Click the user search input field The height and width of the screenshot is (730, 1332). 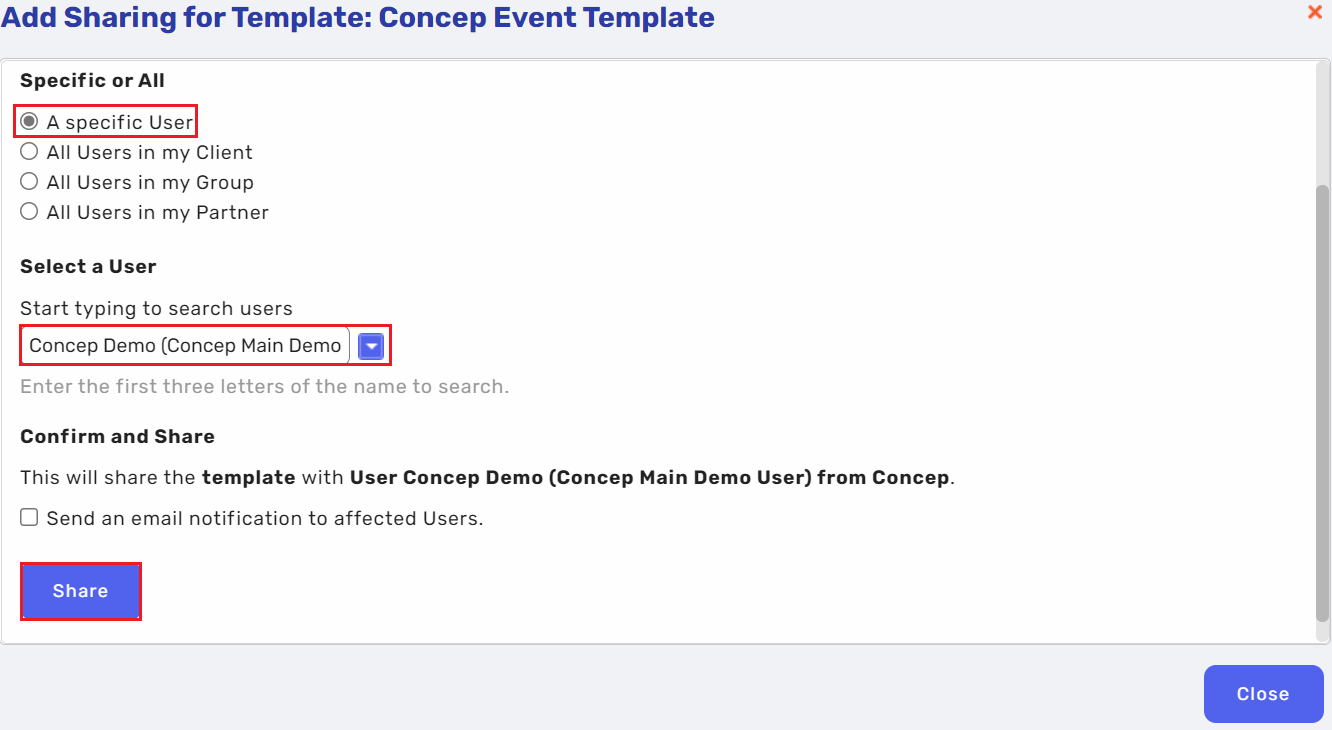[x=185, y=346]
